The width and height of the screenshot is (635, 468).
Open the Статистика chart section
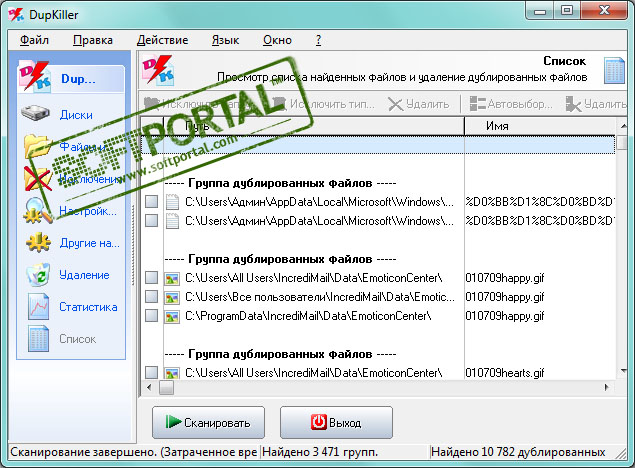tap(71, 307)
